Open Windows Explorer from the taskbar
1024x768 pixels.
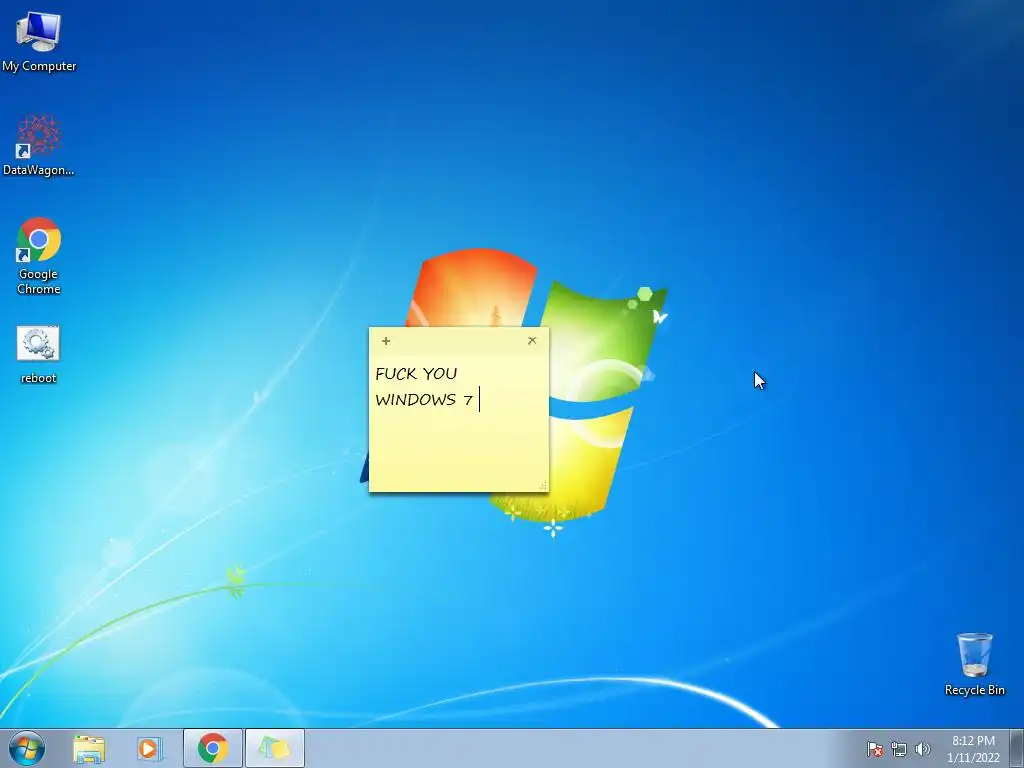tap(89, 749)
